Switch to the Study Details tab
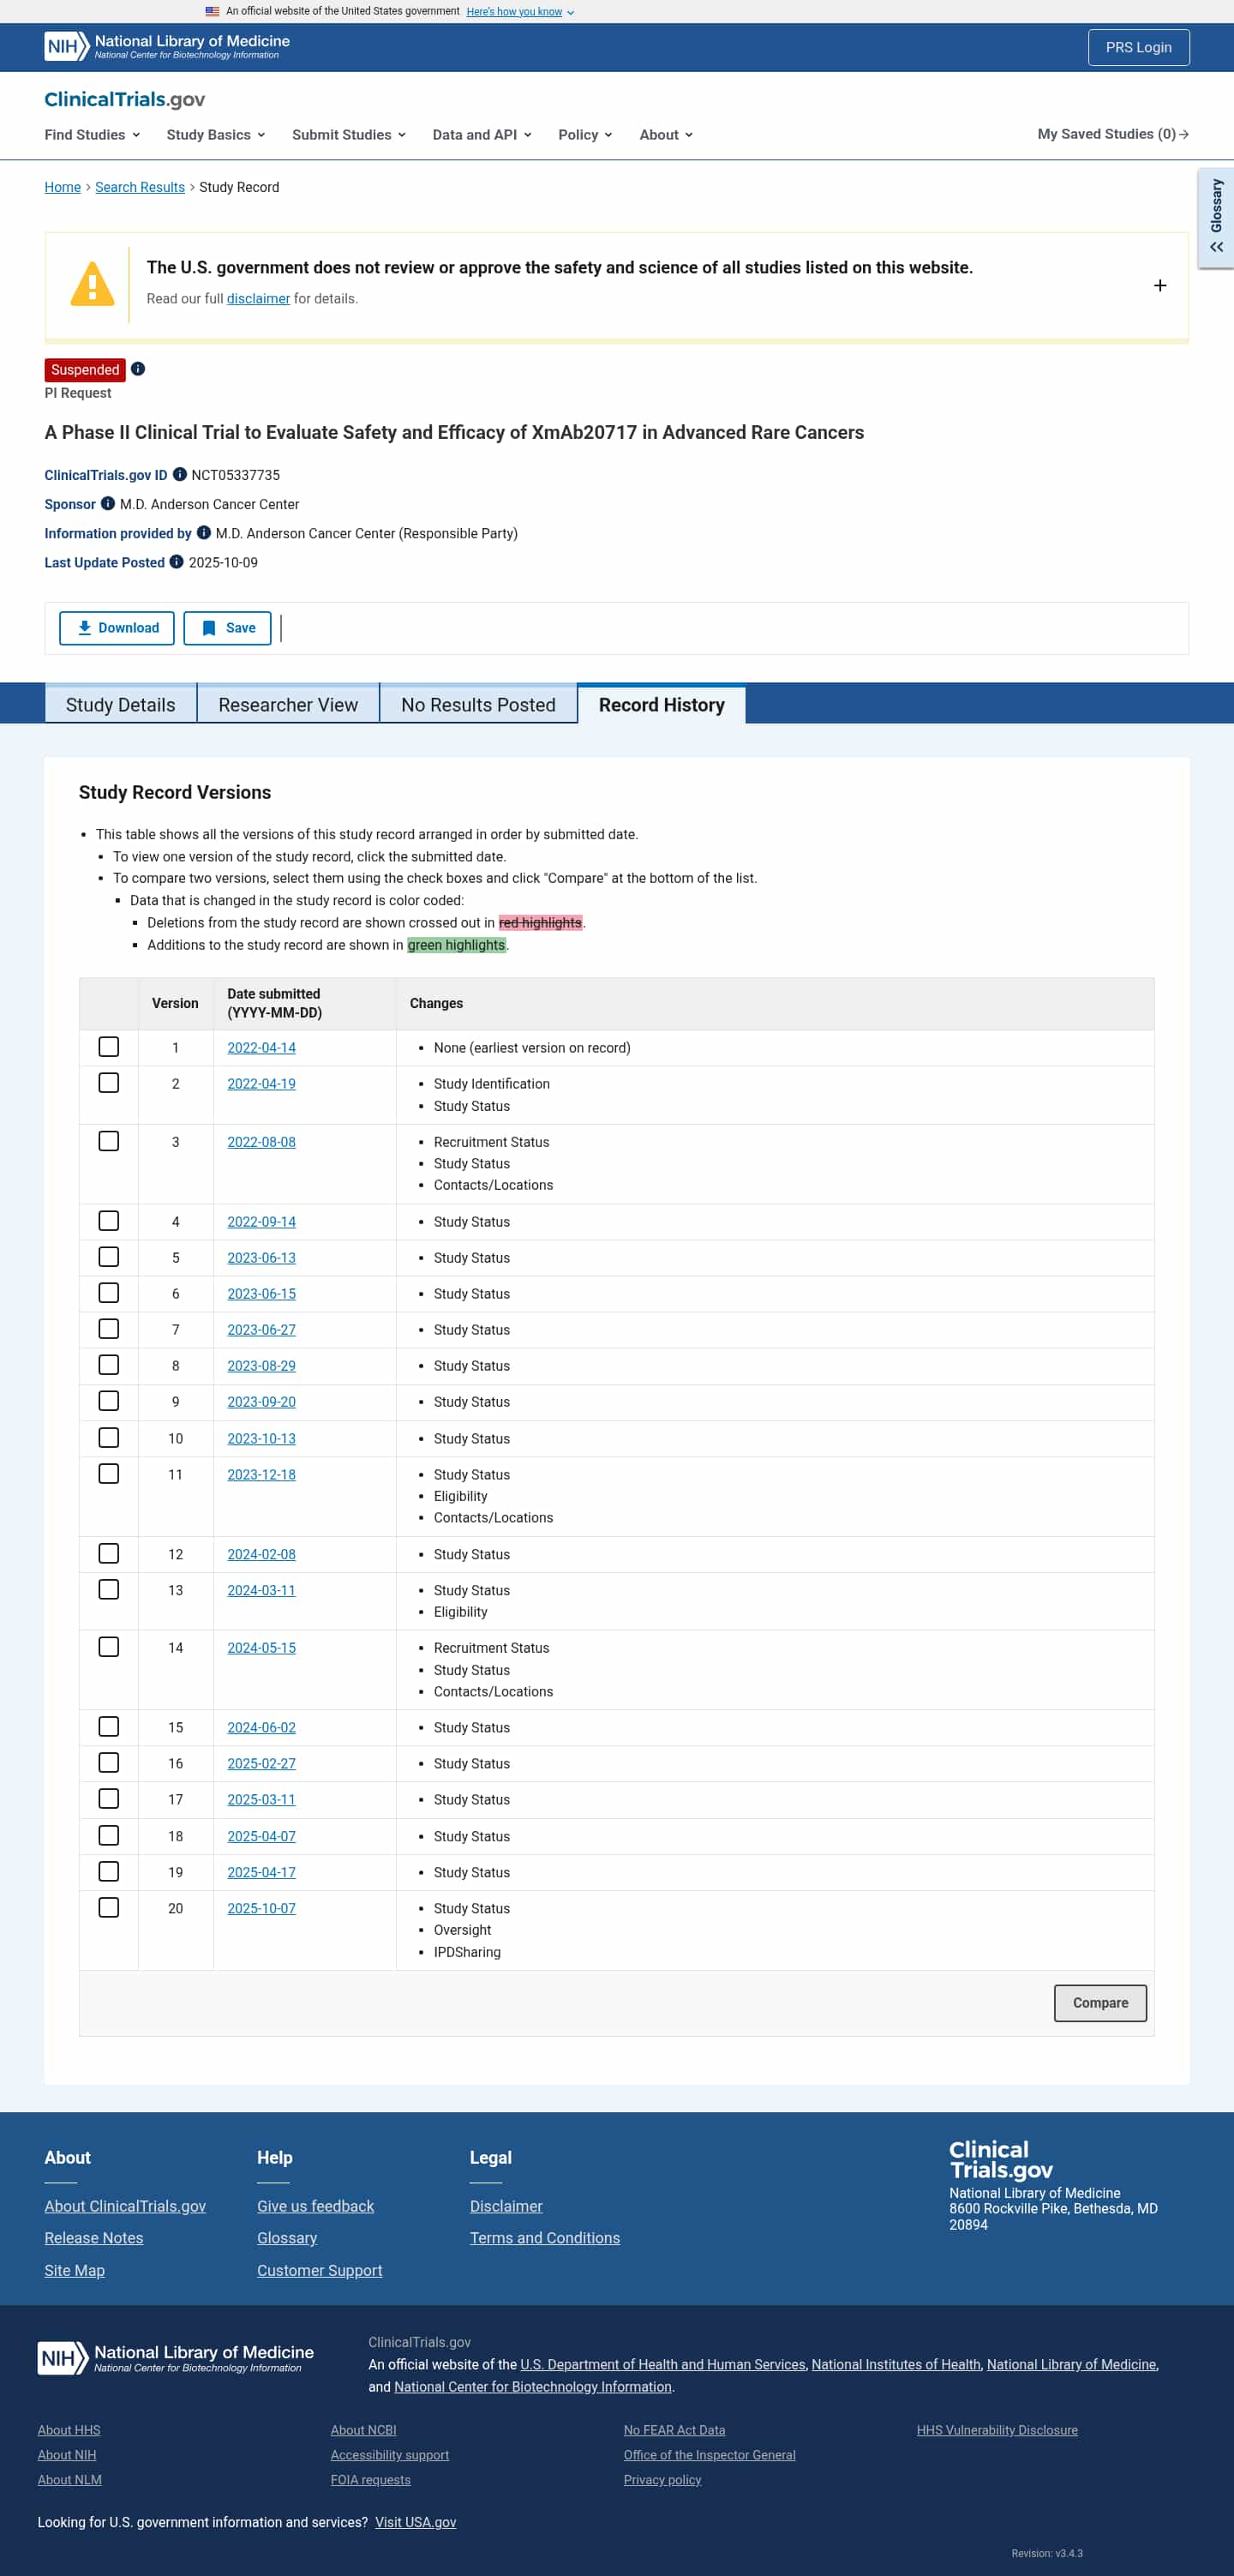The image size is (1234, 2576). click(x=121, y=704)
